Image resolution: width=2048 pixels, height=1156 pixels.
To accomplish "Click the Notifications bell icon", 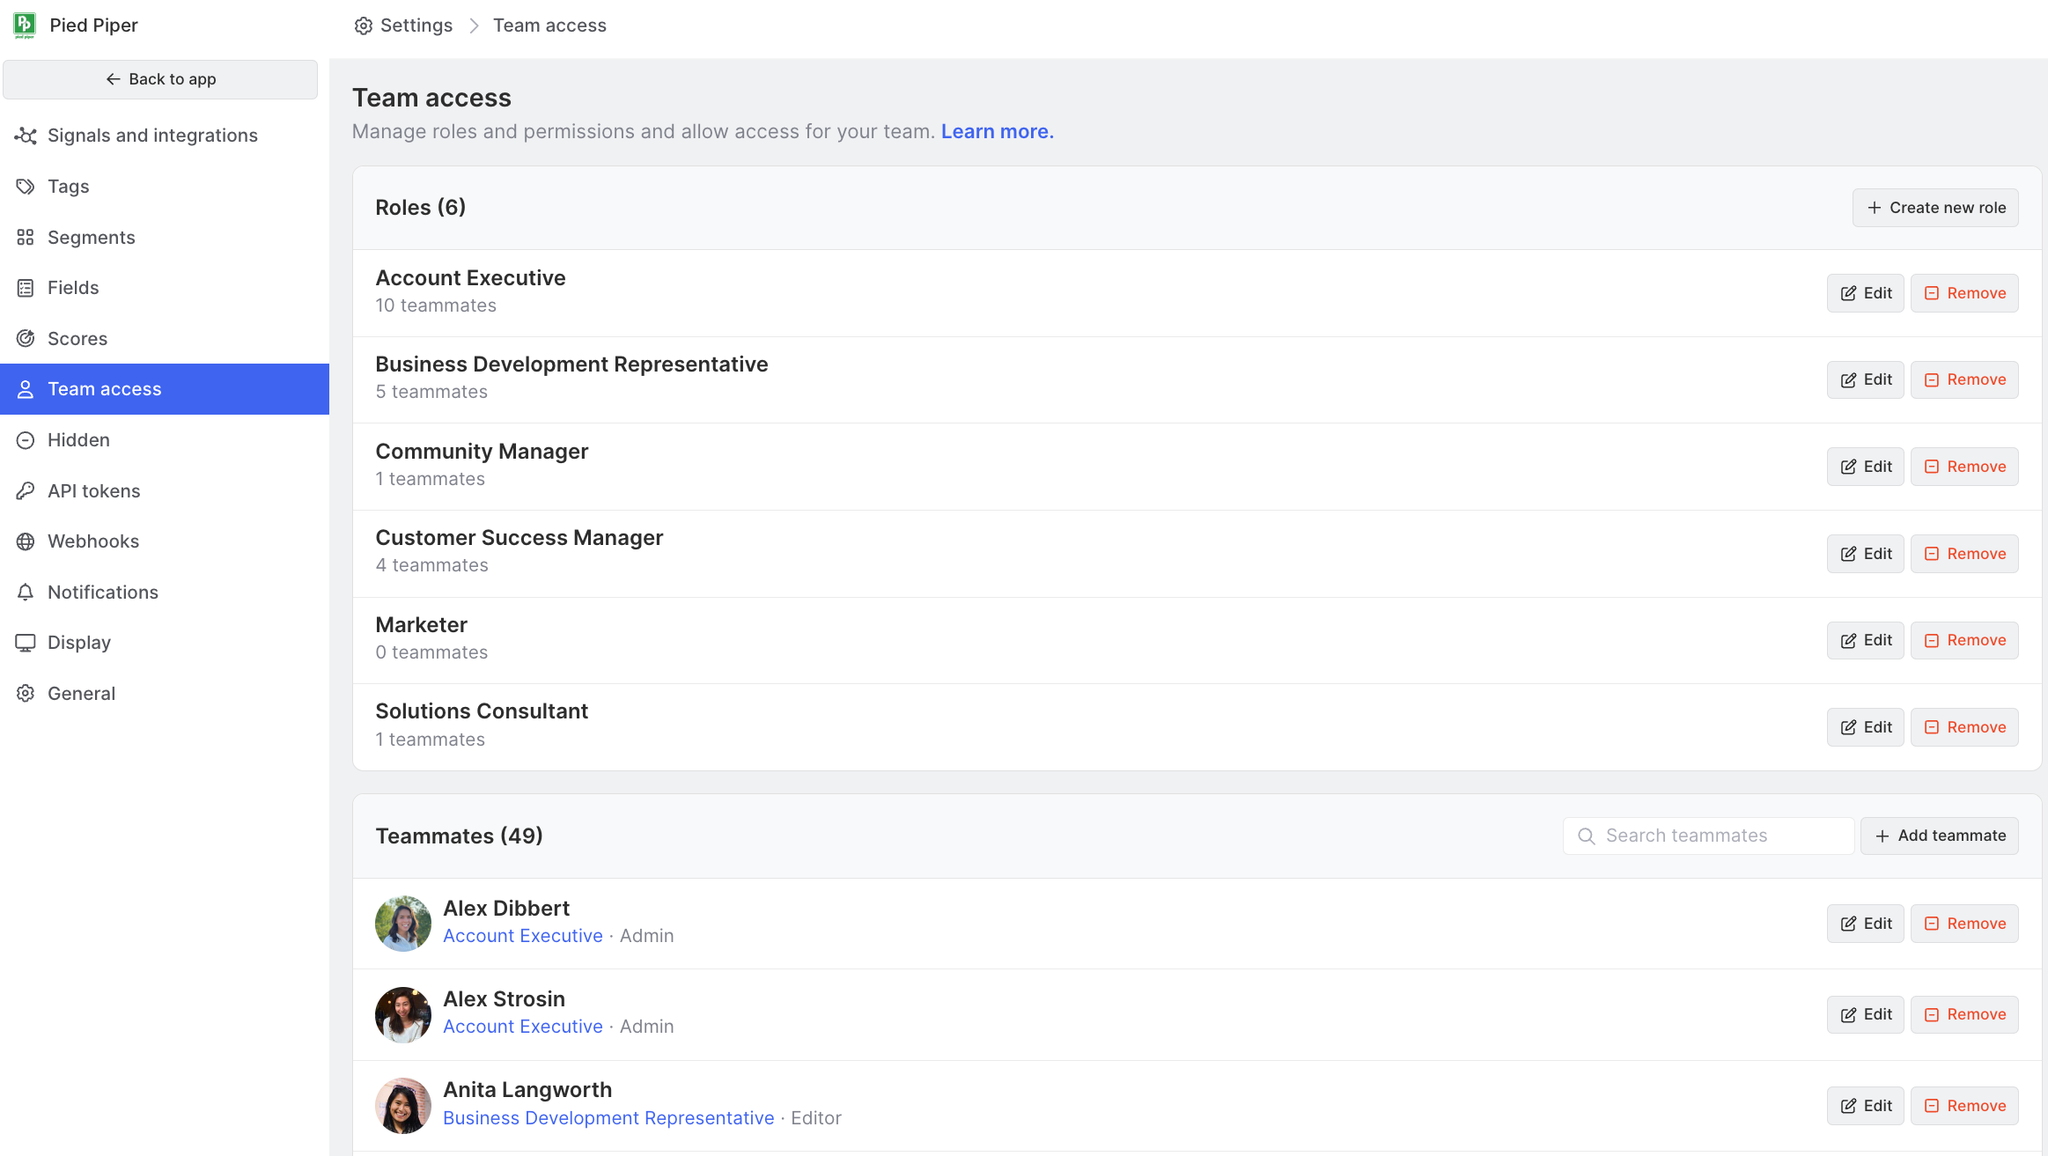I will click(26, 592).
